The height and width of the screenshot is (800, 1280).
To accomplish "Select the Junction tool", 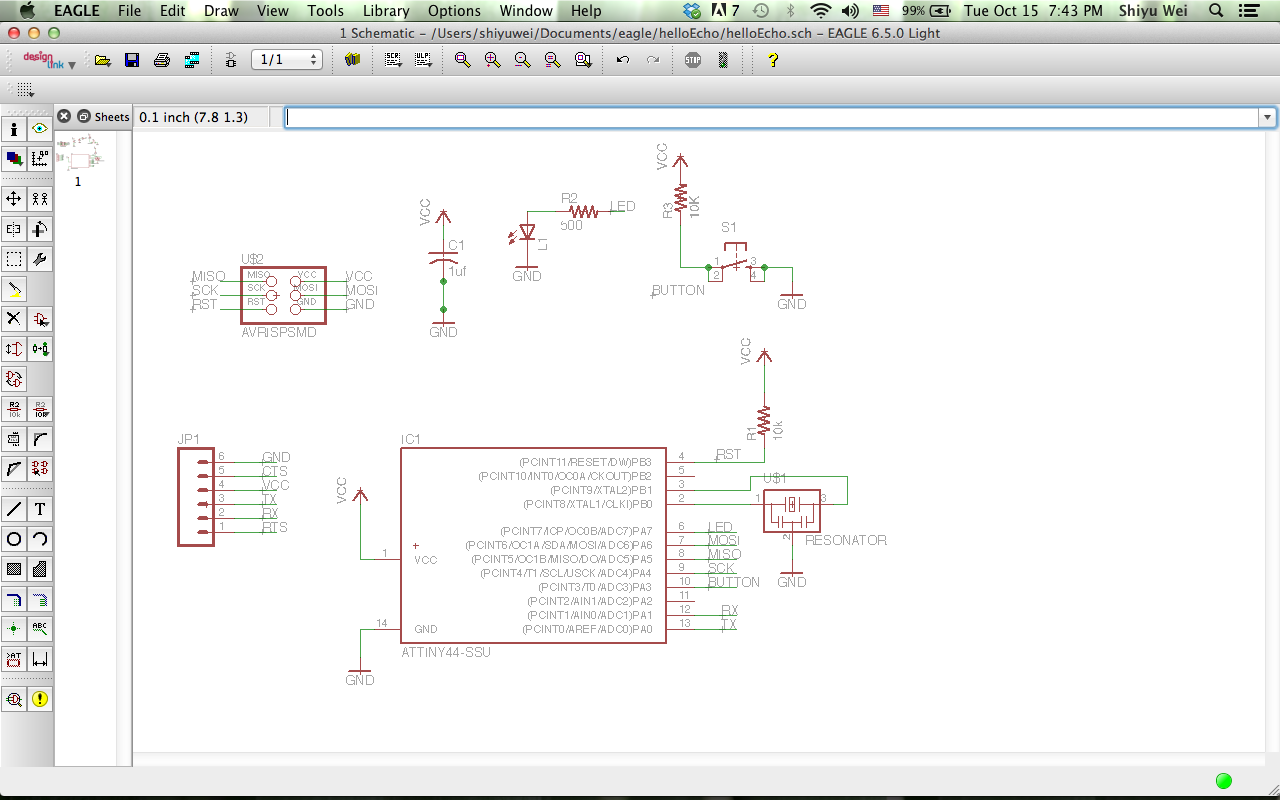I will (14, 629).
